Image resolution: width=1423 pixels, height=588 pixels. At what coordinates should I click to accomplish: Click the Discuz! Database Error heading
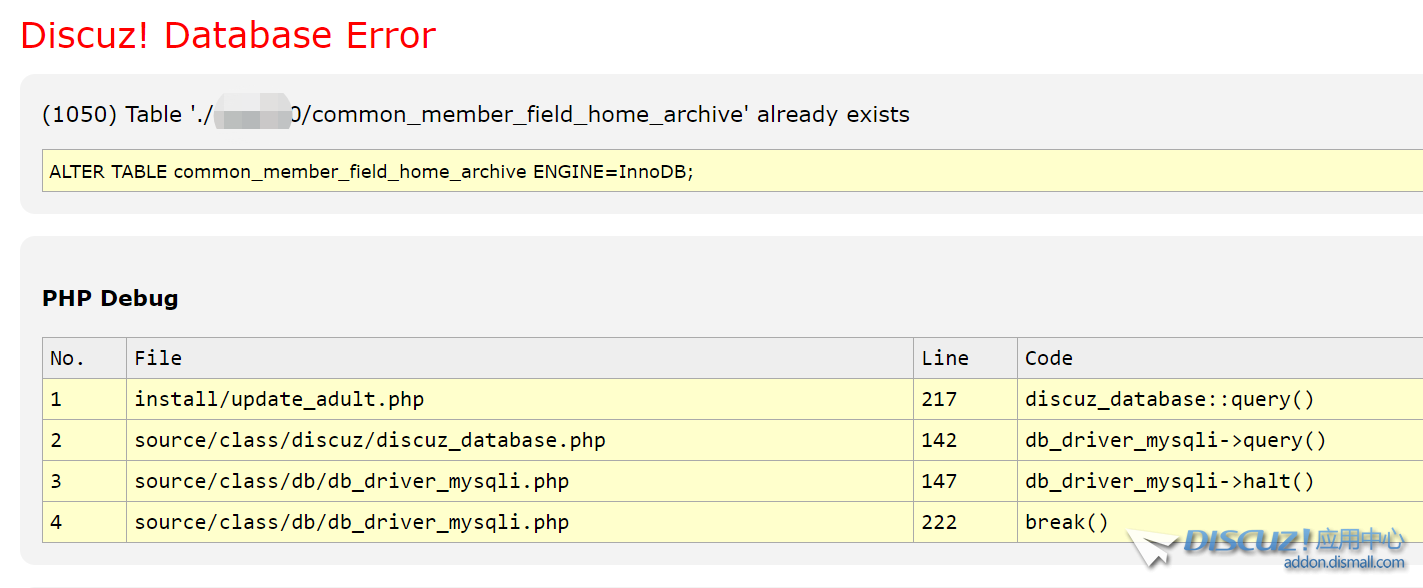point(228,35)
